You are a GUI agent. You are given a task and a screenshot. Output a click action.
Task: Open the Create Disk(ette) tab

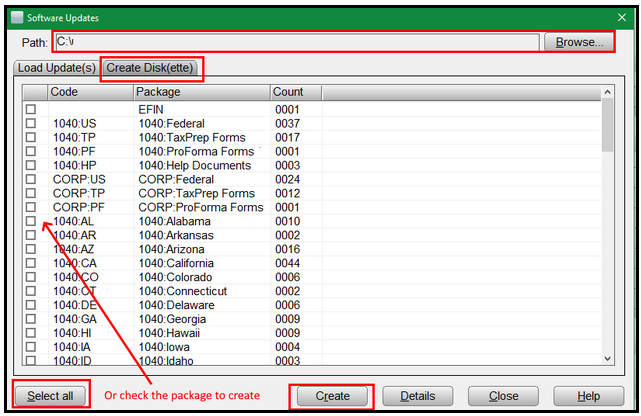click(x=153, y=68)
